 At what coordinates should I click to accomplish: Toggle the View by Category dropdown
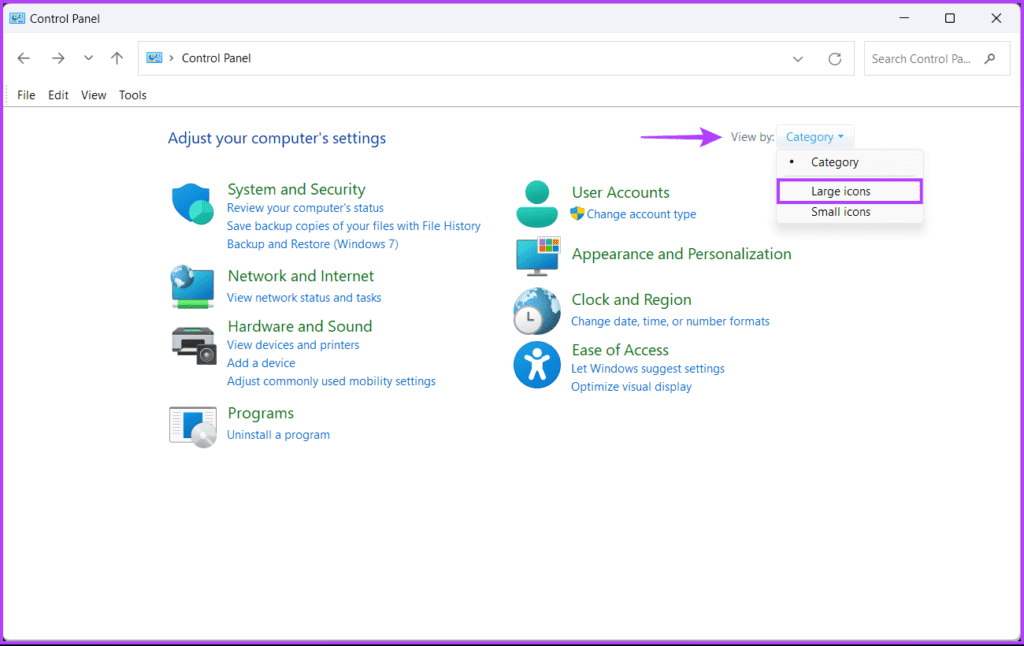pos(814,137)
